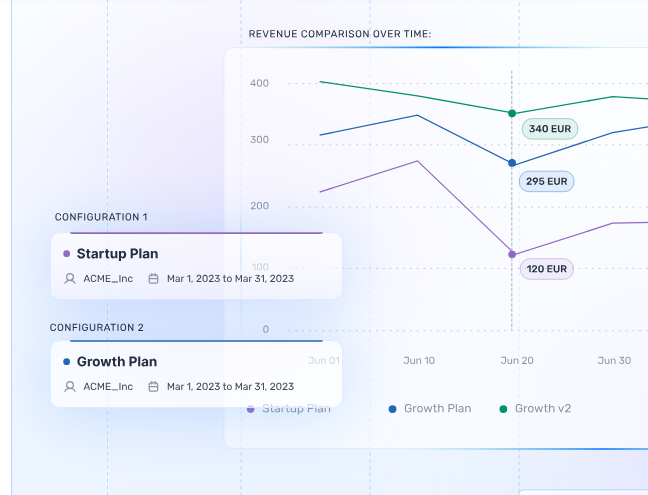Toggle the Growth Plan series in legend
The image size is (648, 495).
[x=429, y=409]
